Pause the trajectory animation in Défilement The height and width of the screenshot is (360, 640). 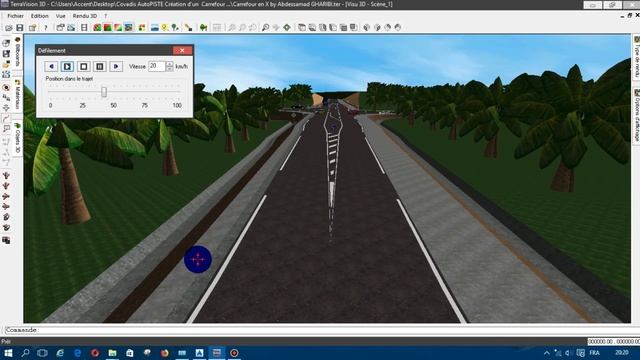100,66
